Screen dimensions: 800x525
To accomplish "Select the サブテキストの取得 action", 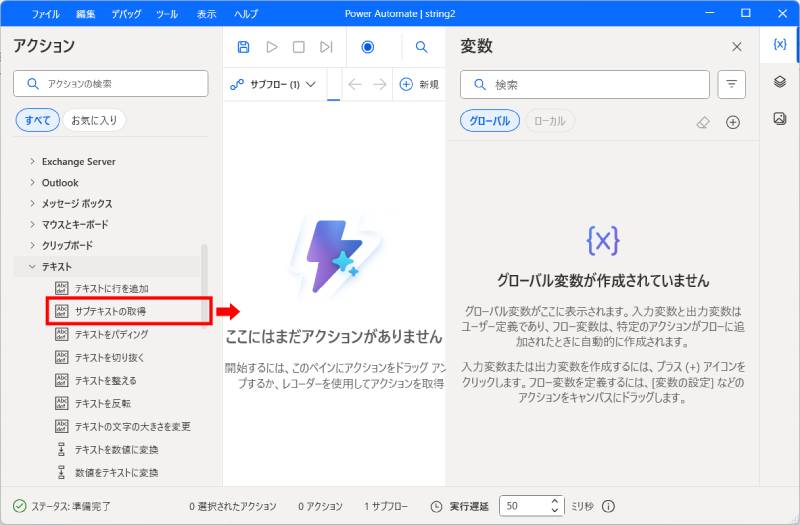I will tap(101, 311).
